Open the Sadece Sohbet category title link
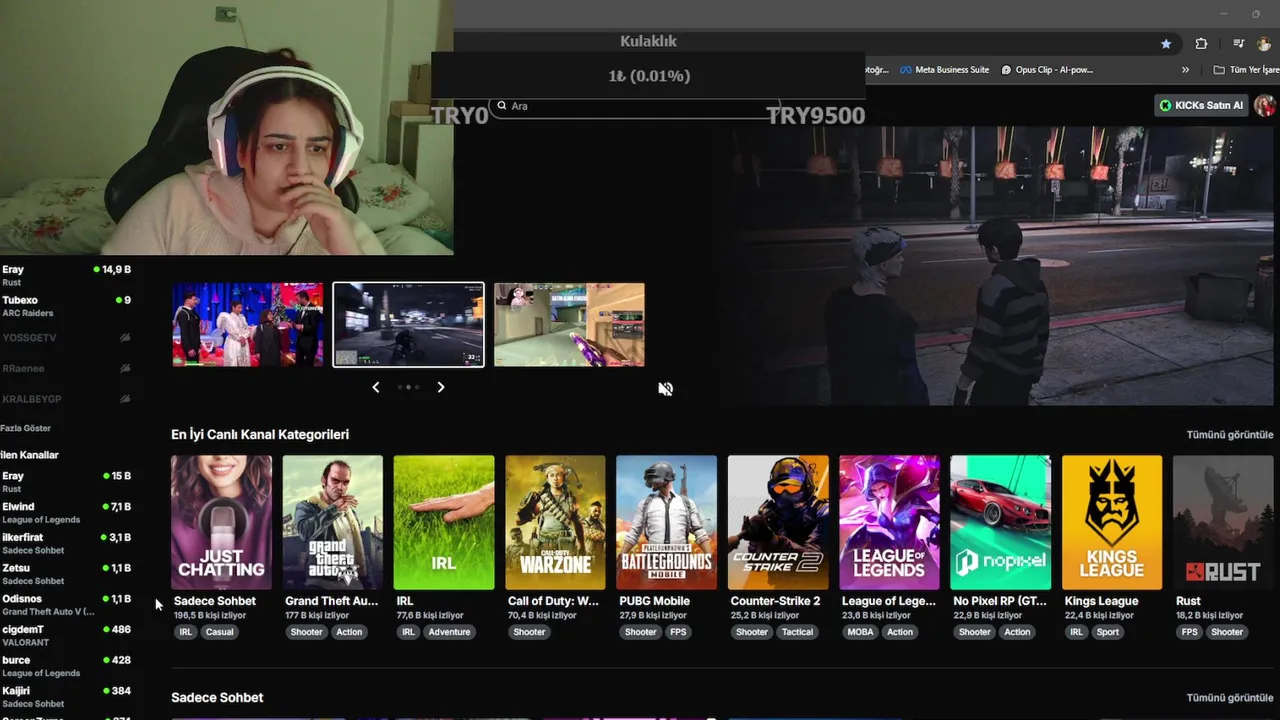This screenshot has height=720, width=1280. [215, 601]
